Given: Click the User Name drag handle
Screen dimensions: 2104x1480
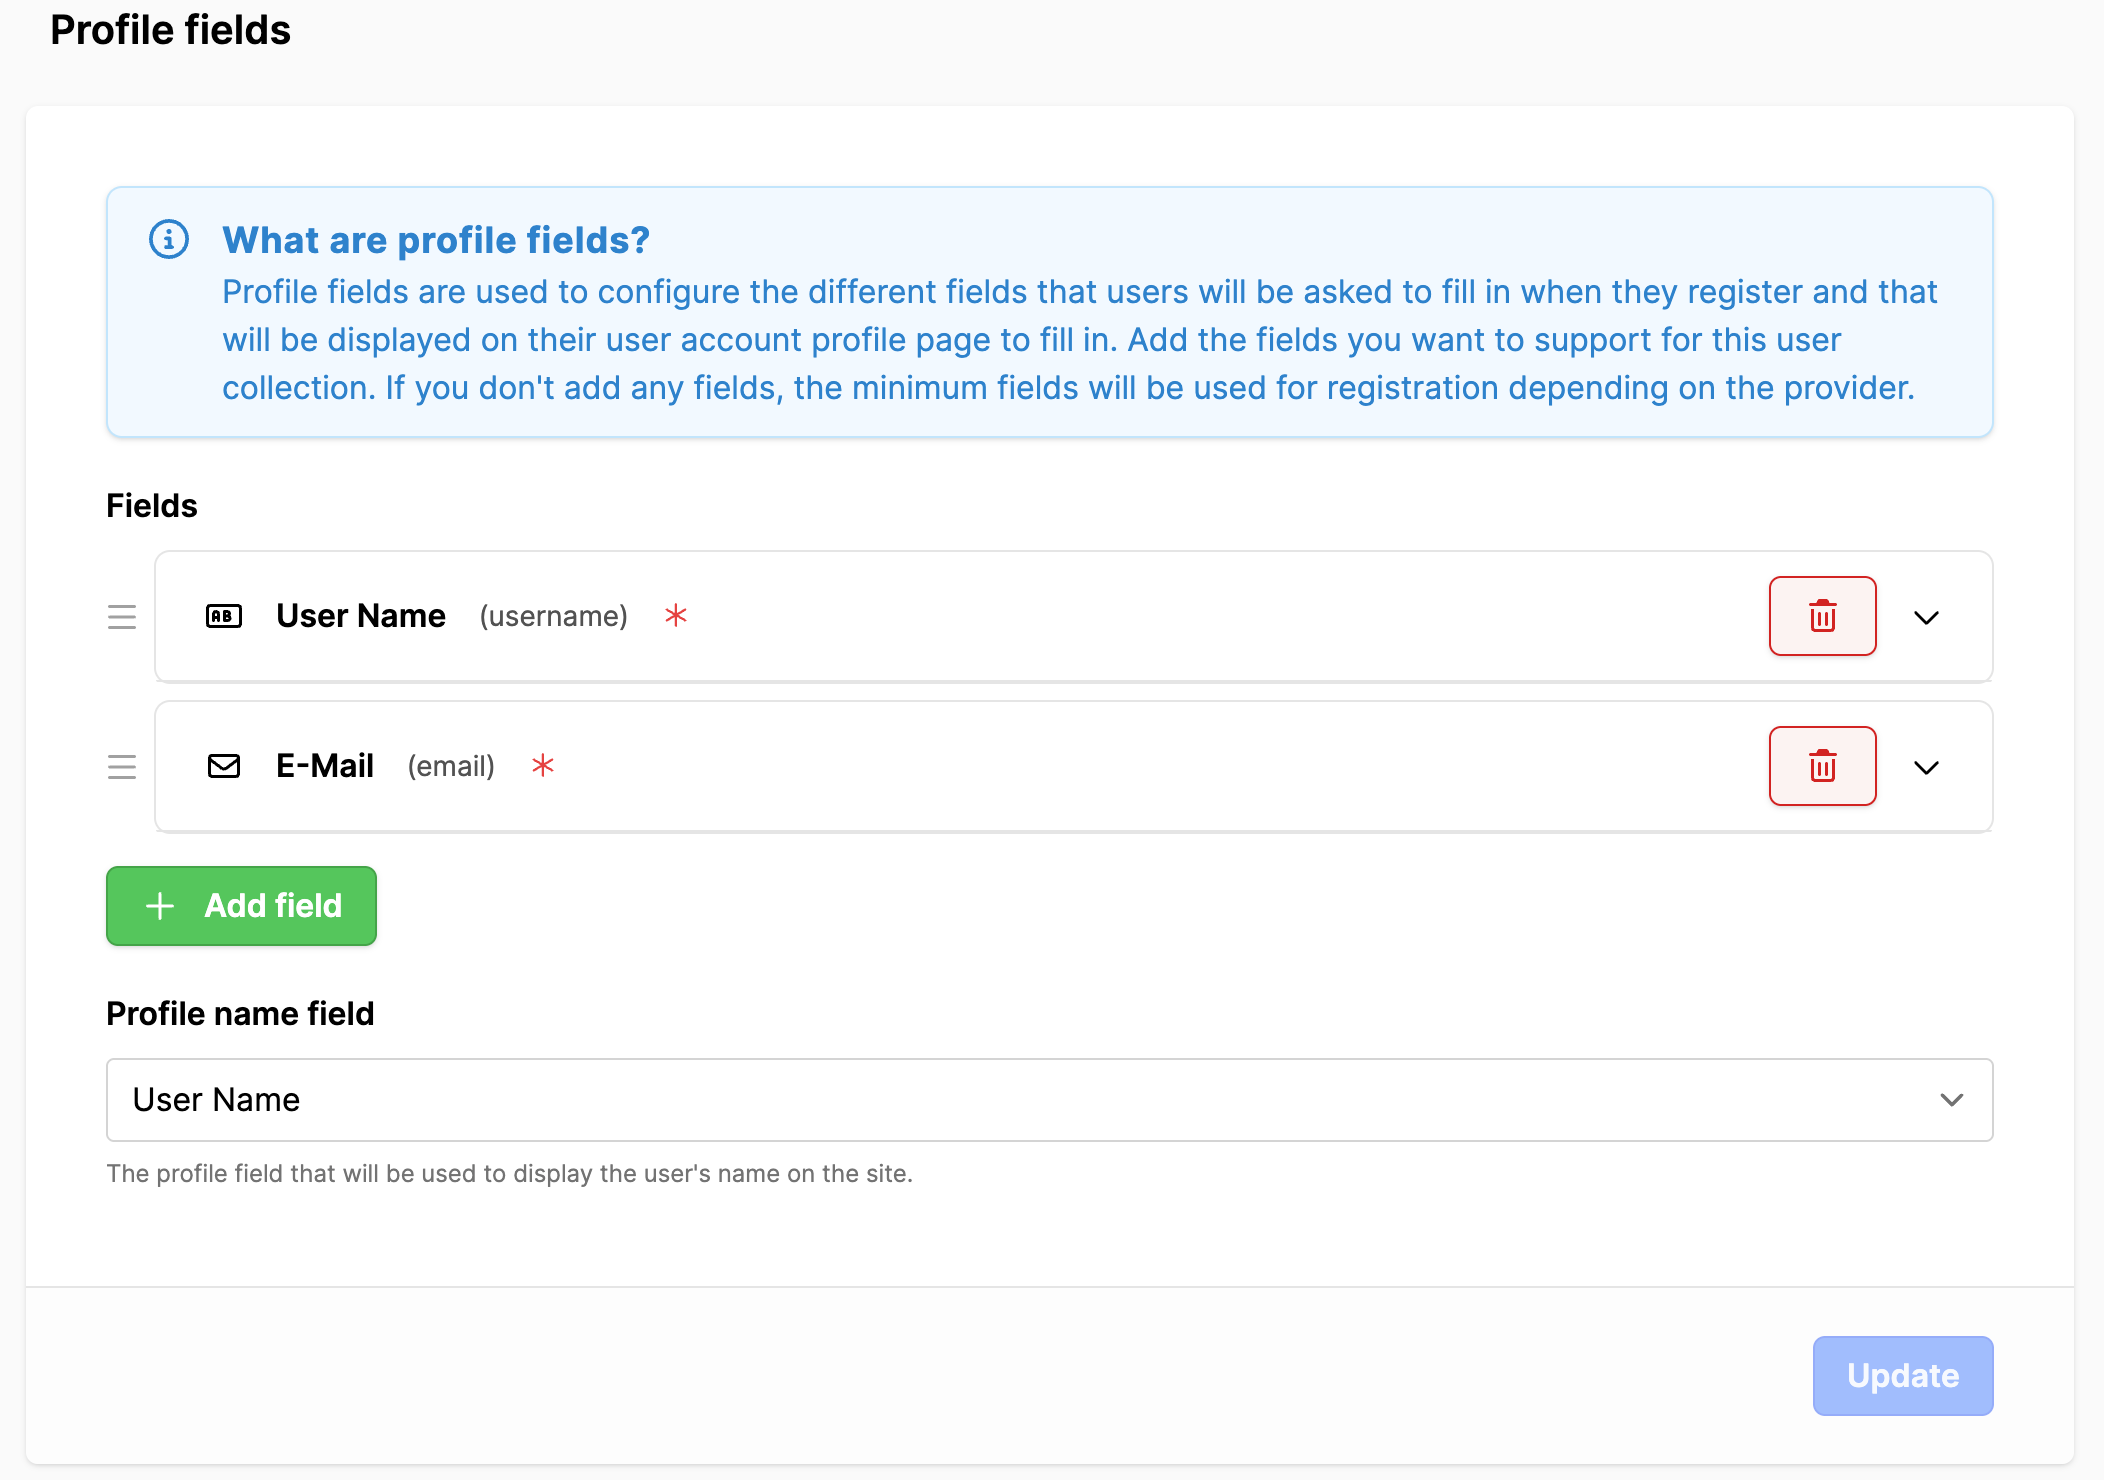Looking at the screenshot, I should pos(122,616).
